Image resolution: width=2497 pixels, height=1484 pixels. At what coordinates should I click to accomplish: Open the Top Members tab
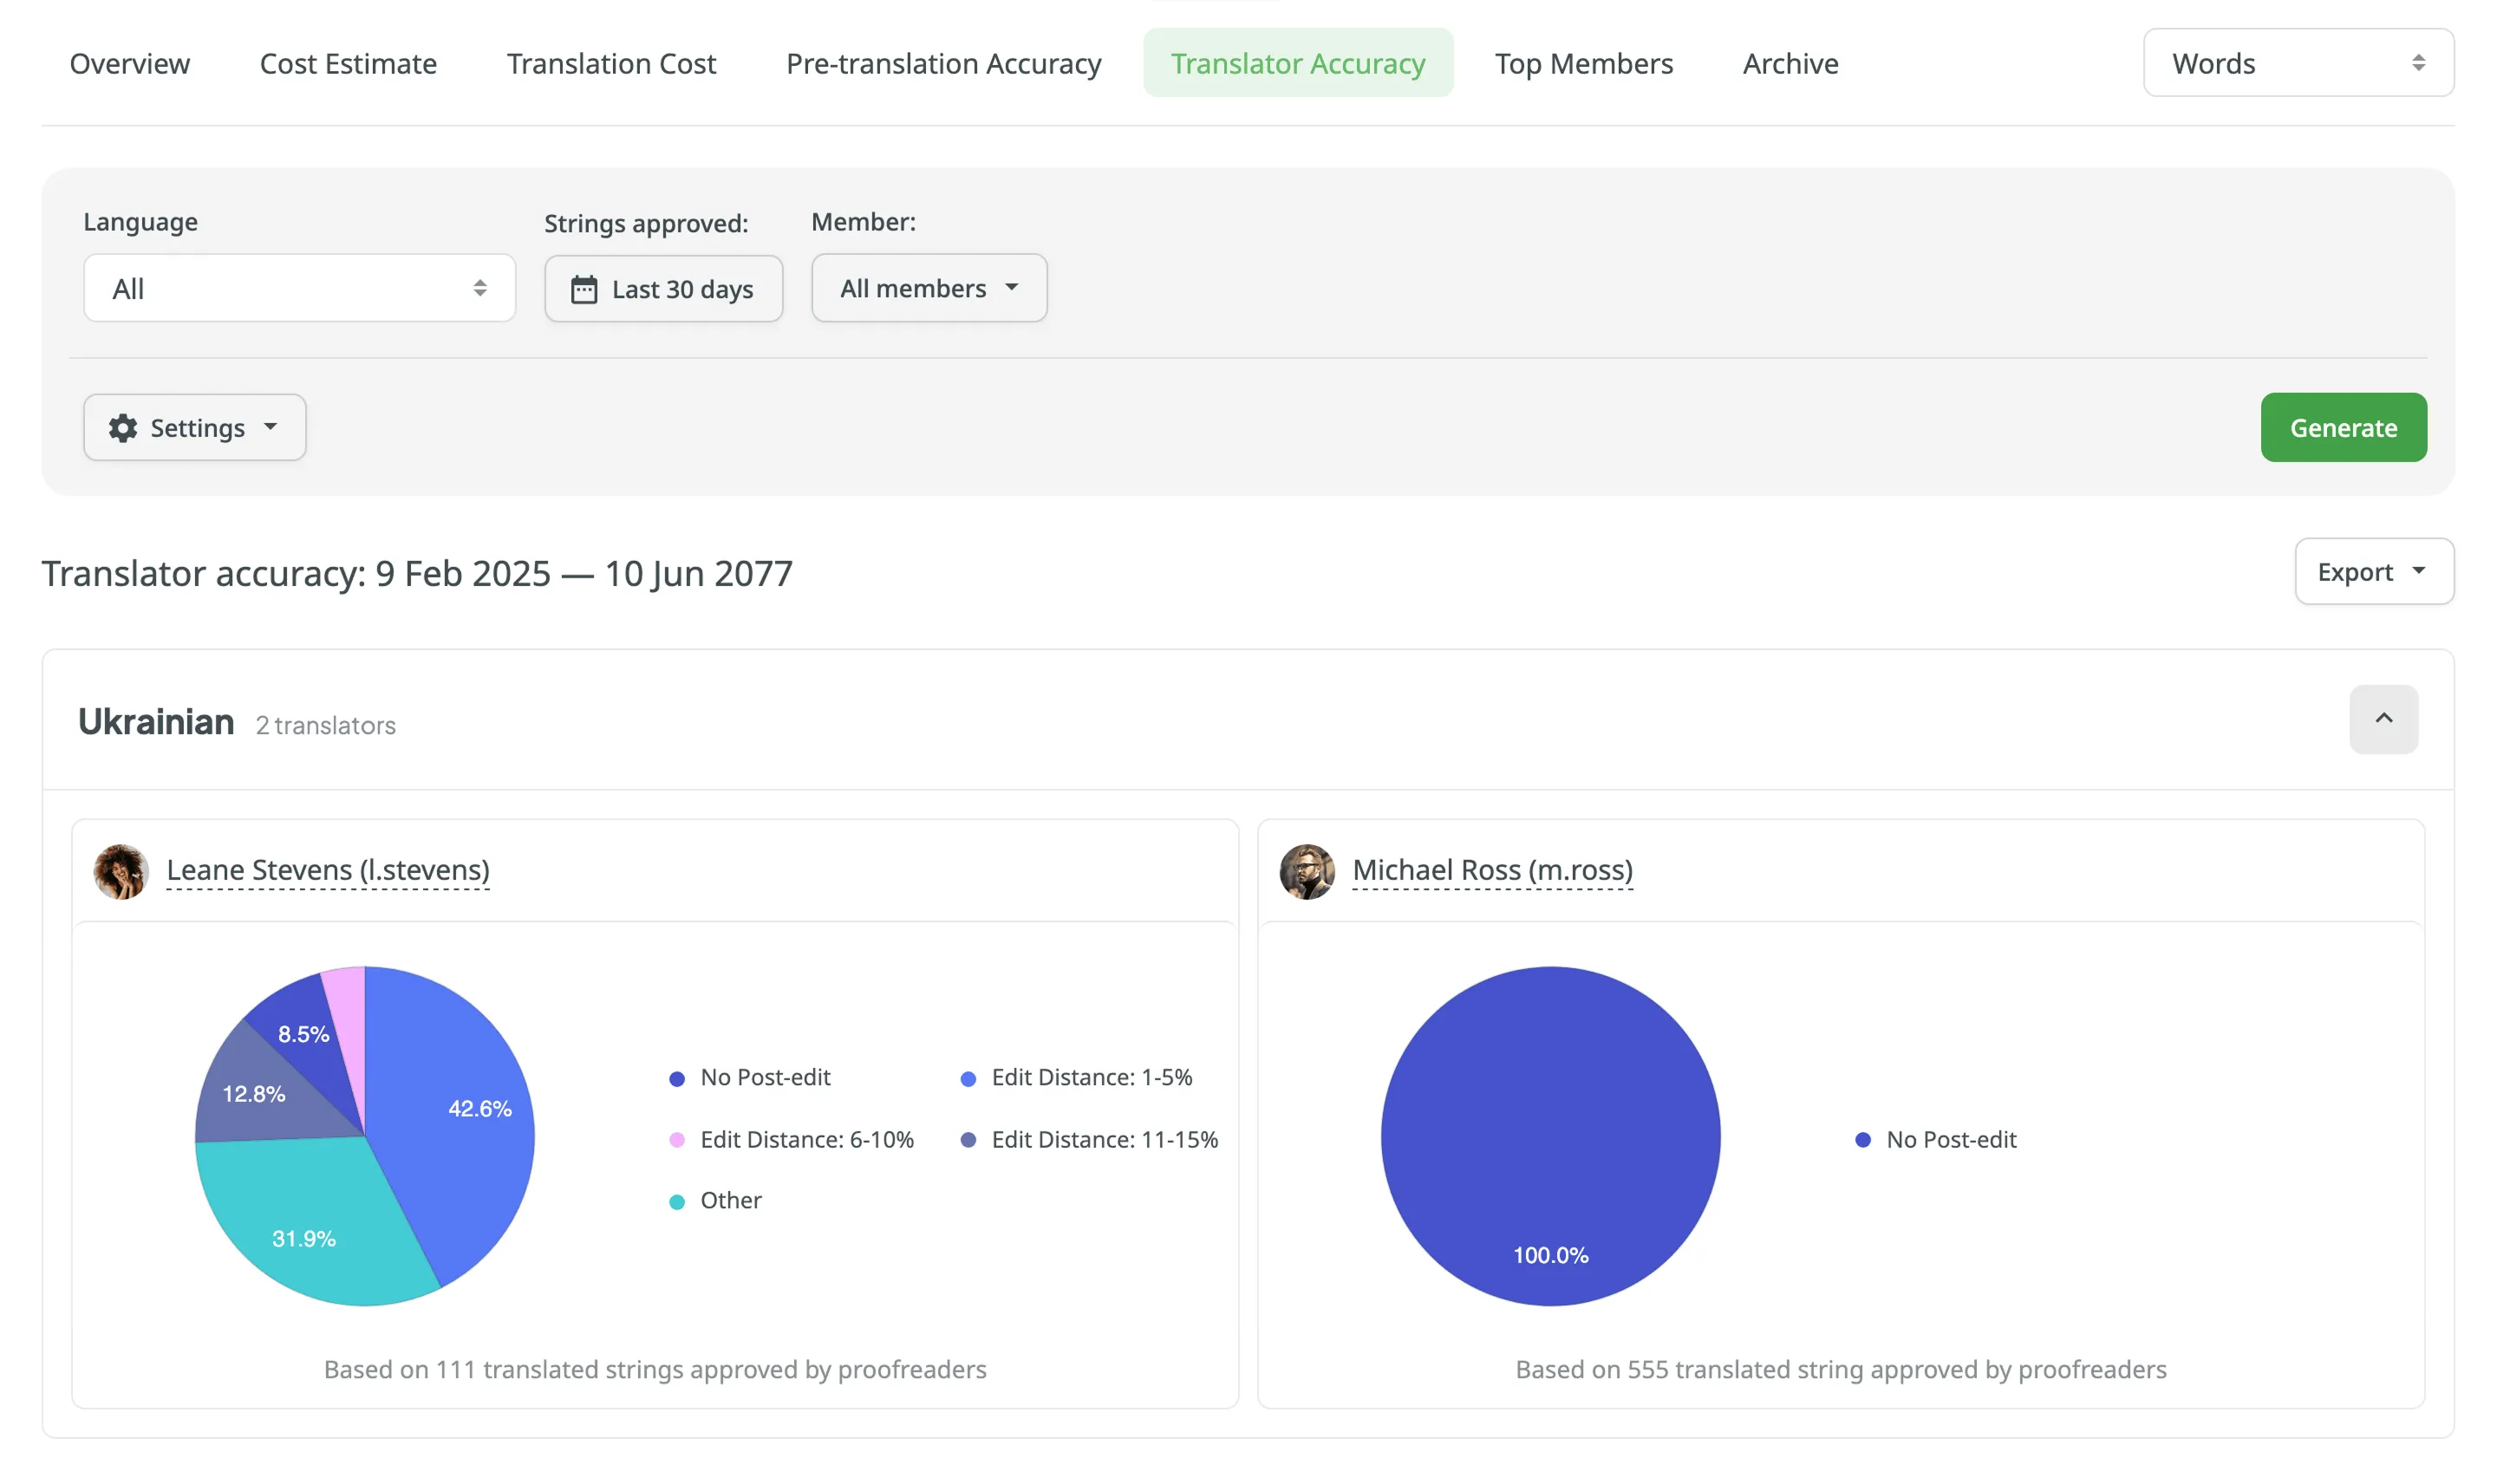pyautogui.click(x=1583, y=64)
